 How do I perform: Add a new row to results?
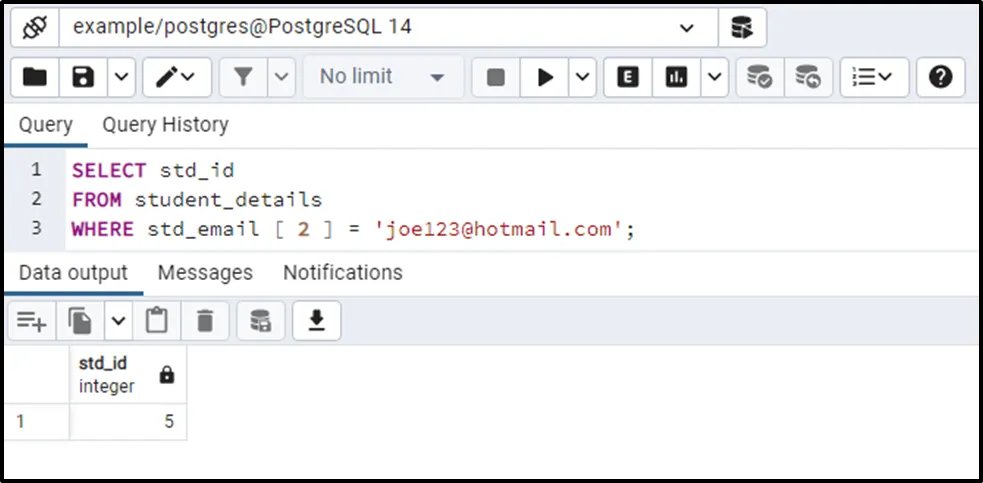click(x=31, y=320)
